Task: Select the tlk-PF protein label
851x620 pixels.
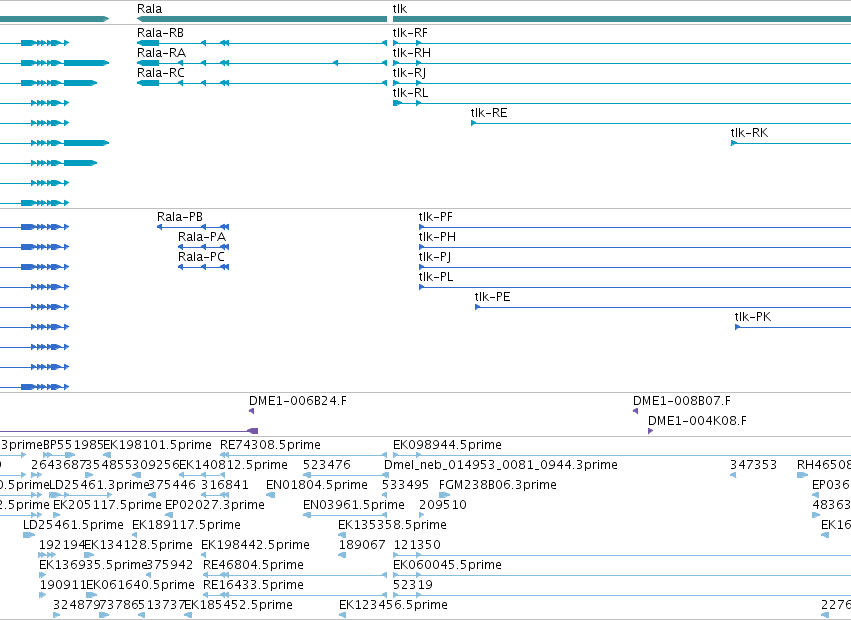Action: (x=435, y=217)
